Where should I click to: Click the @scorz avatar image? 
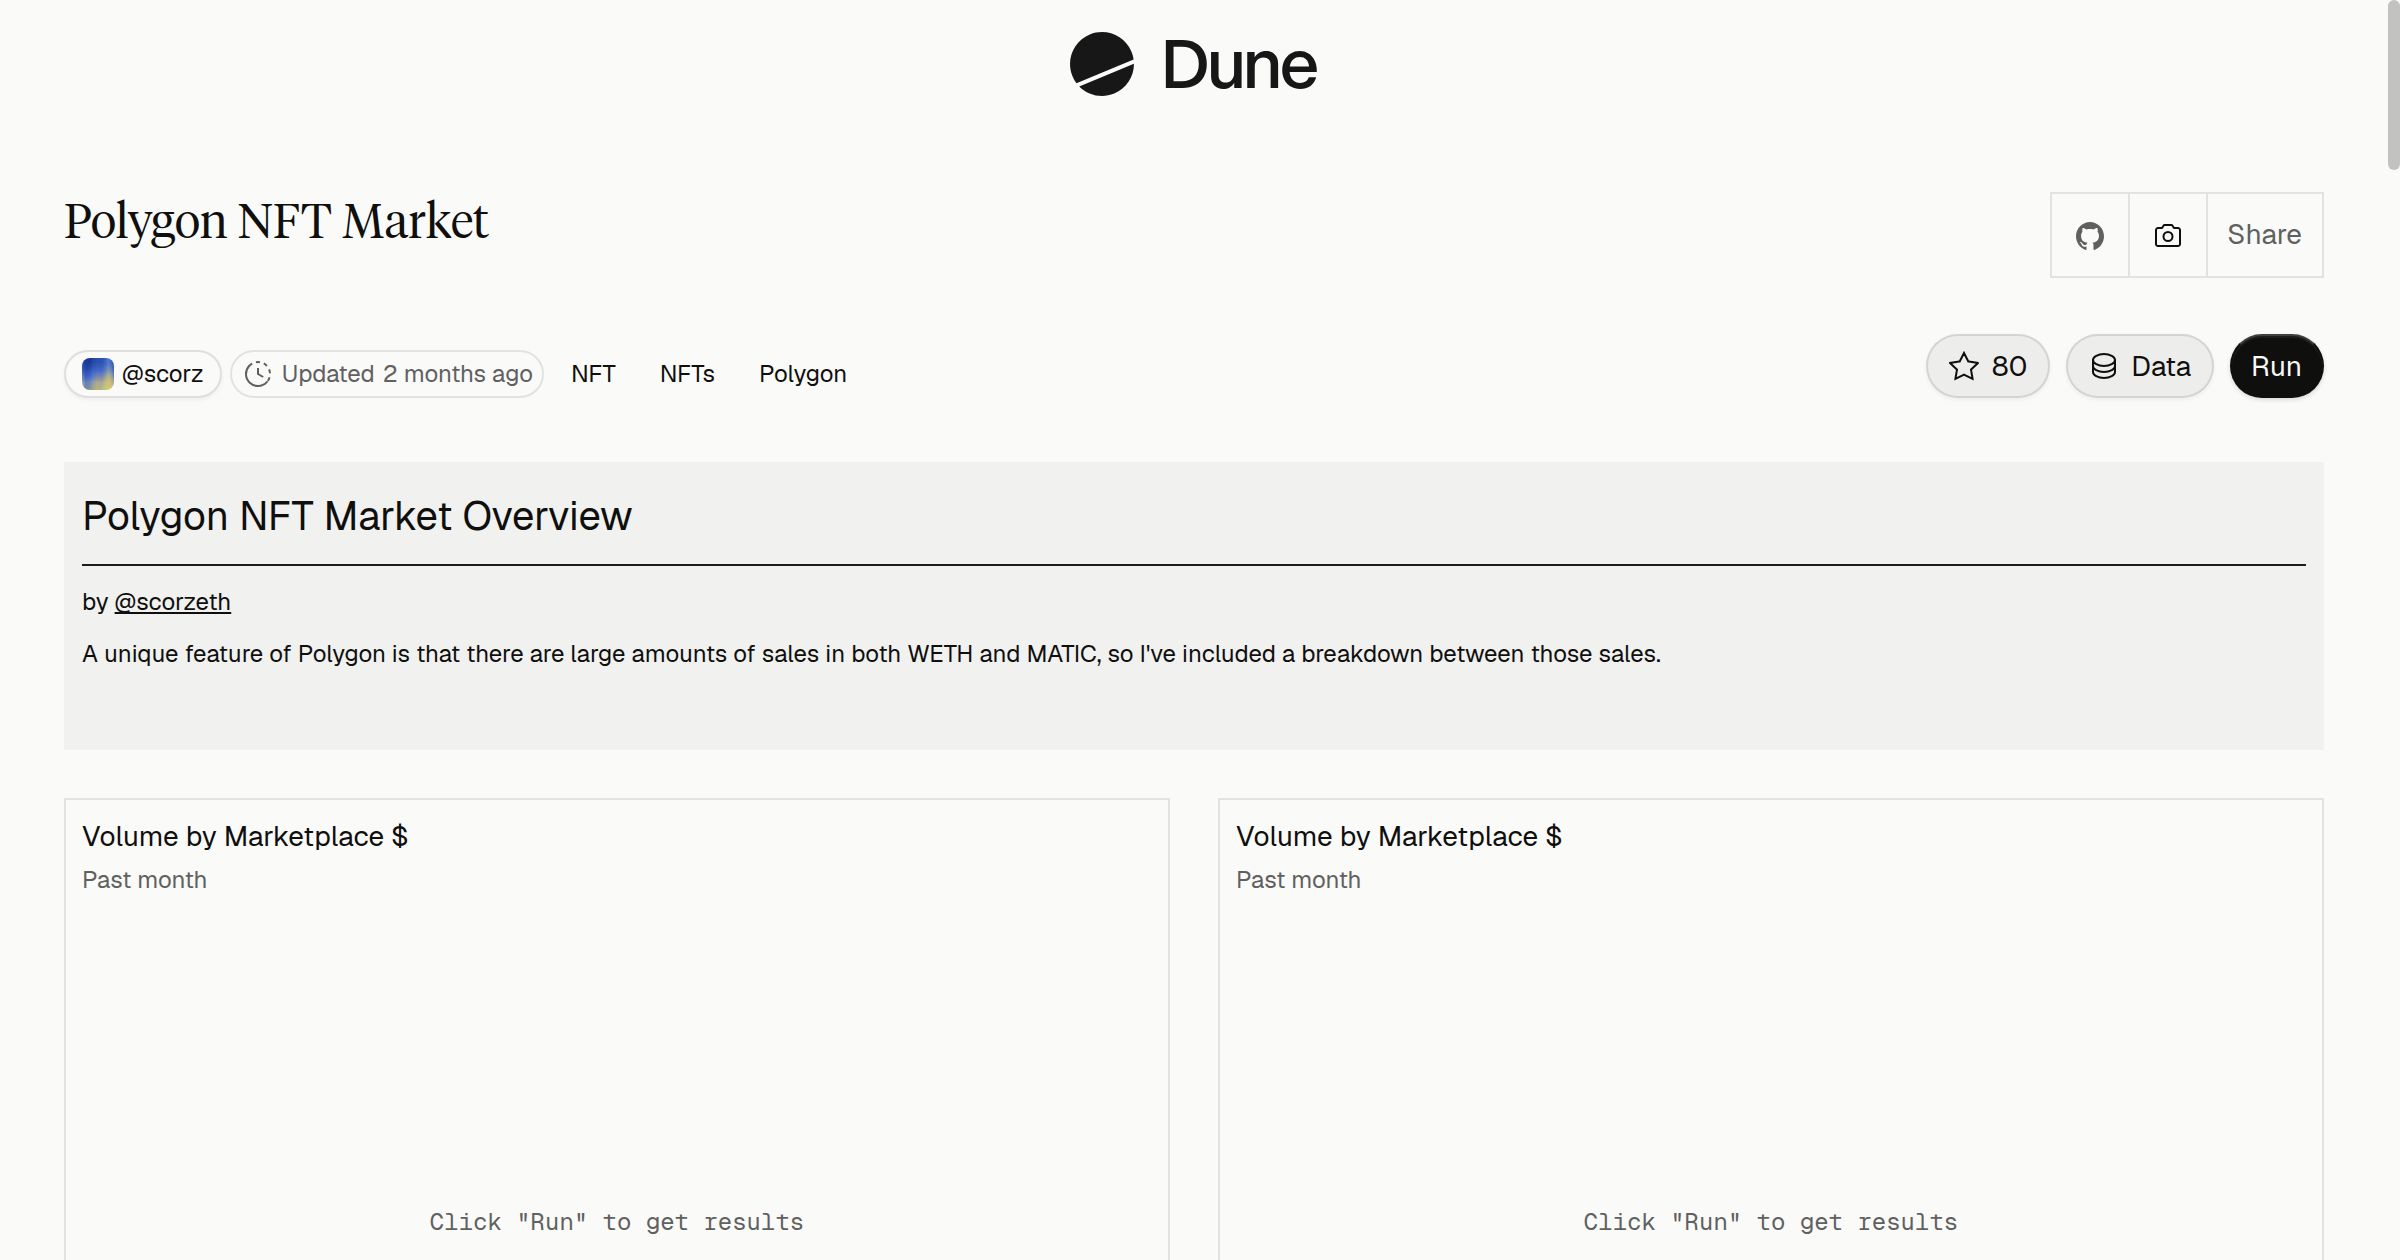coord(97,374)
